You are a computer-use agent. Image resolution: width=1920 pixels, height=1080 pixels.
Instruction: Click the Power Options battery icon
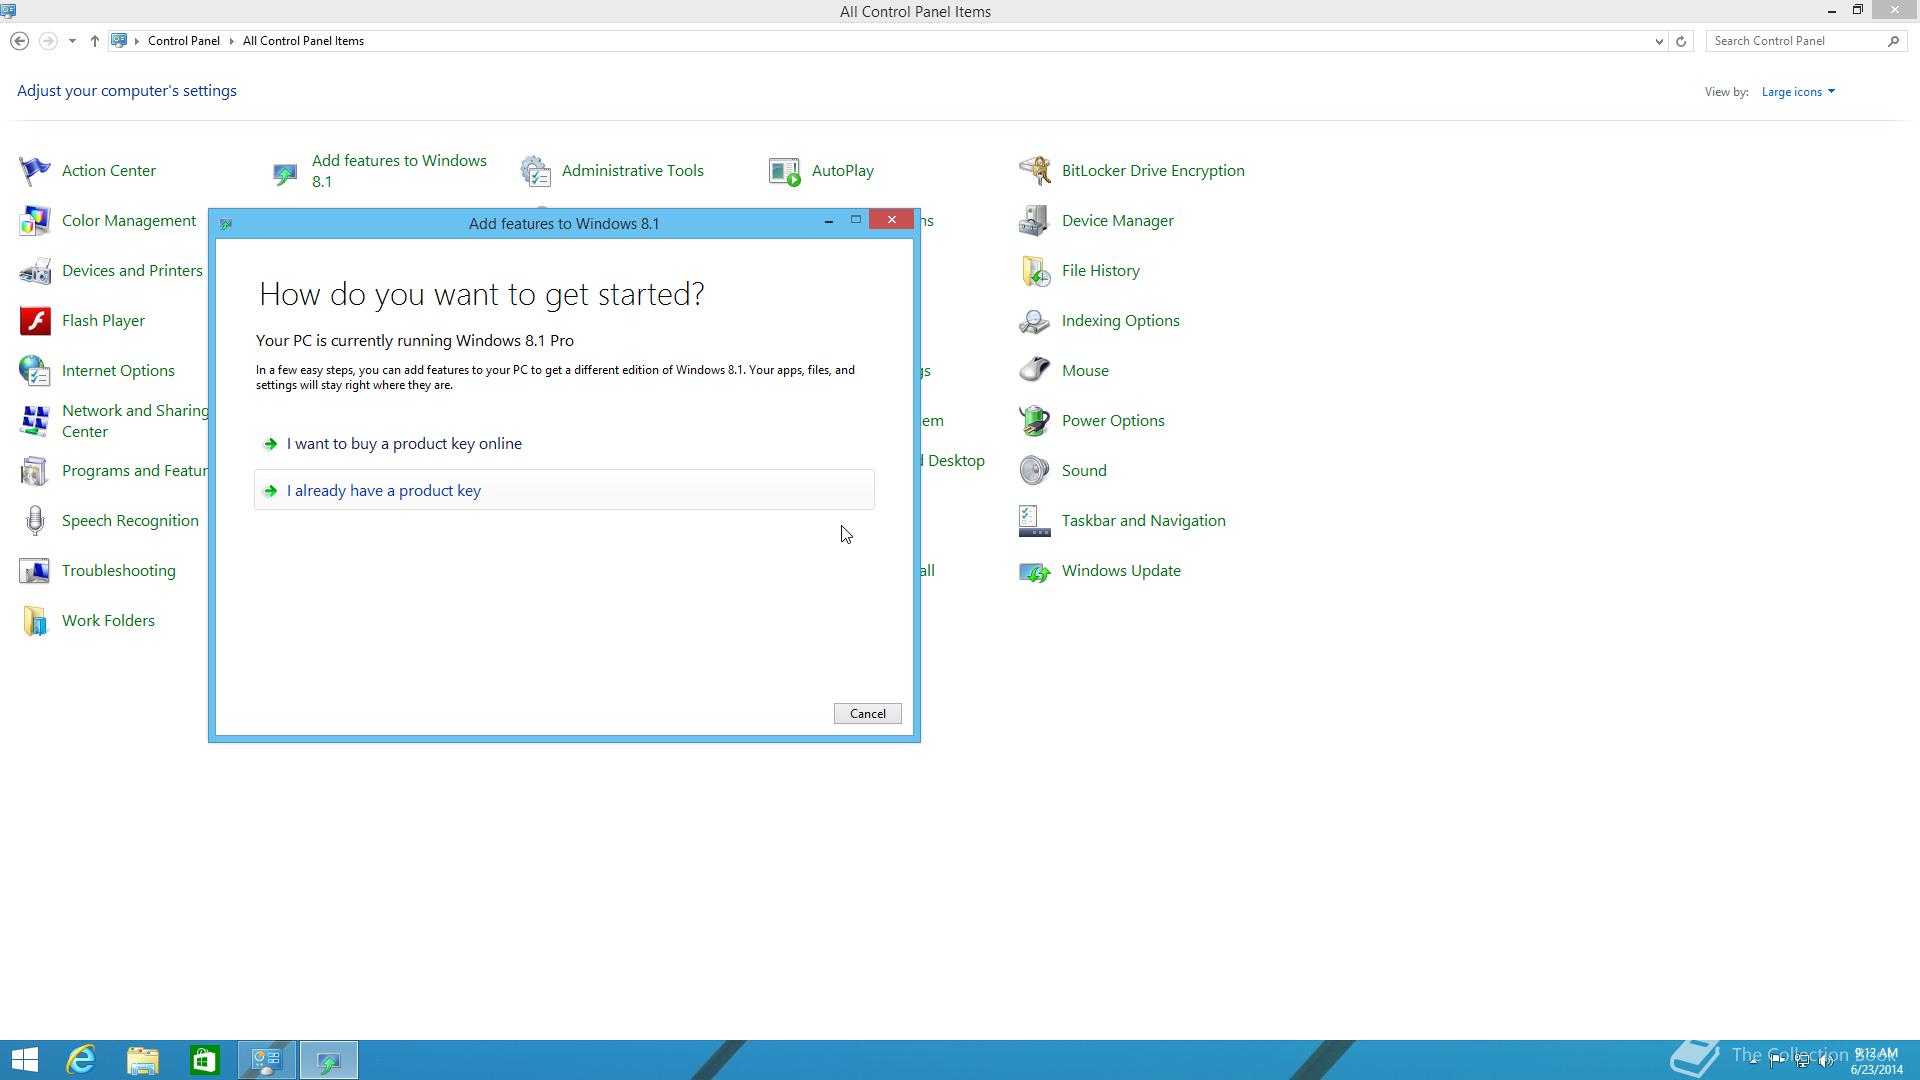click(x=1035, y=421)
